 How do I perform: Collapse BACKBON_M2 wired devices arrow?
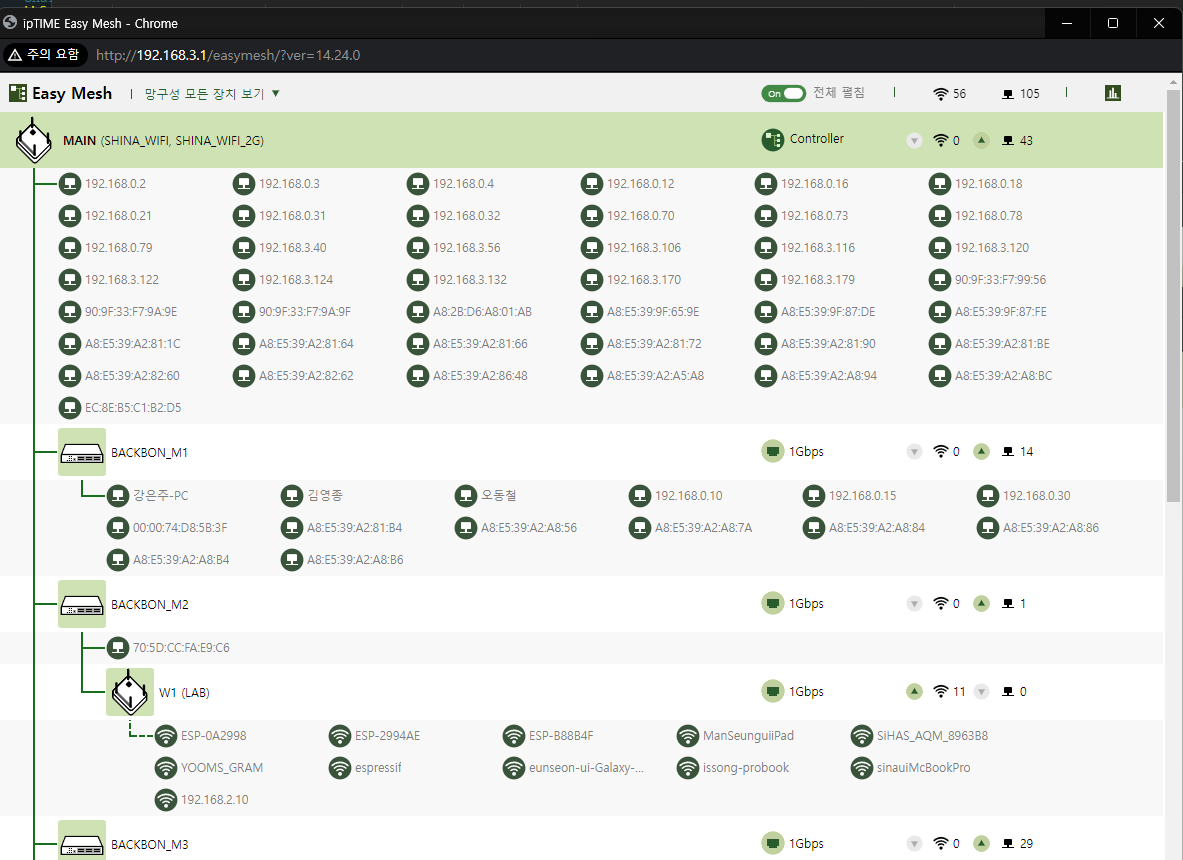click(981, 604)
